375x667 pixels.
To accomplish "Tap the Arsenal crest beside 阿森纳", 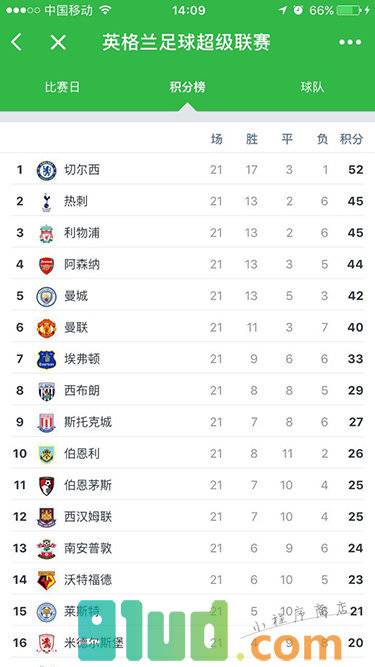I will tap(46, 265).
